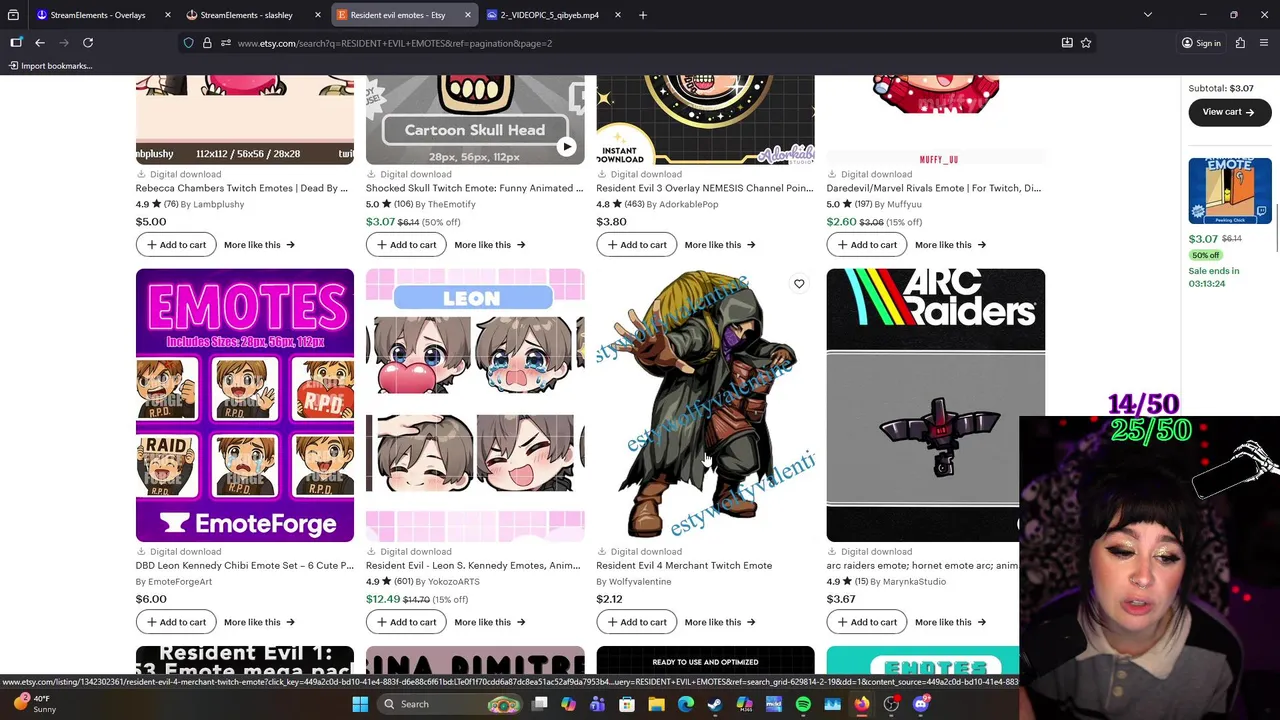Show site security shield information
The image size is (1280, 720).
[x=188, y=43]
